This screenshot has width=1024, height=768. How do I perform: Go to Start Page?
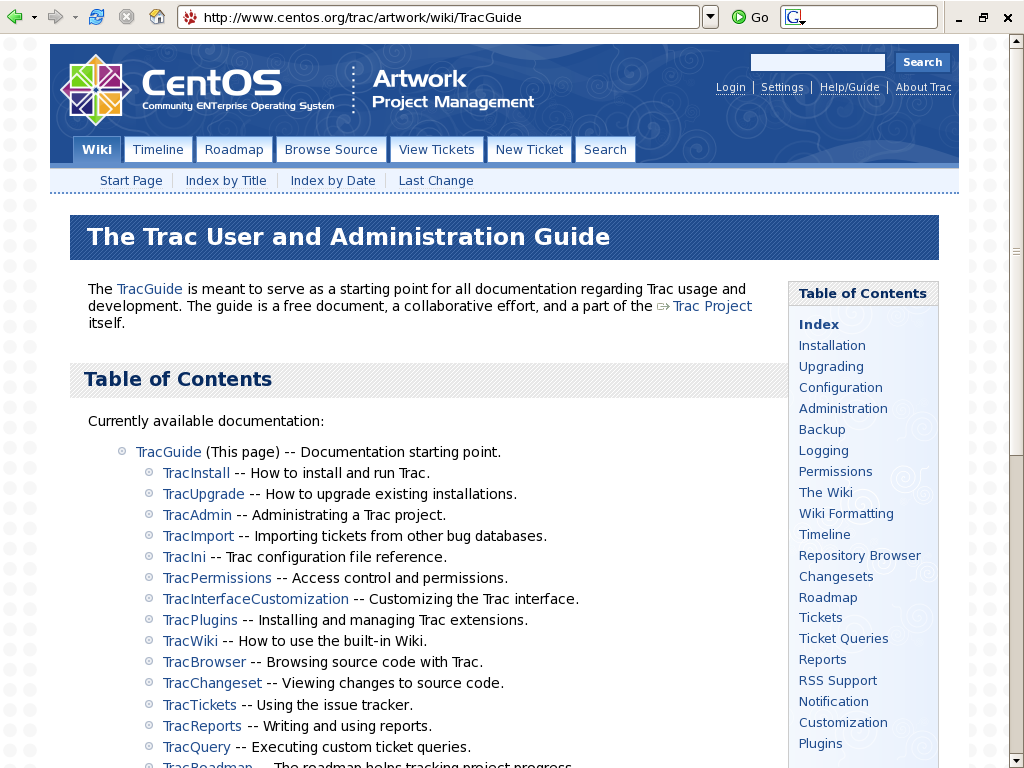pyautogui.click(x=131, y=181)
